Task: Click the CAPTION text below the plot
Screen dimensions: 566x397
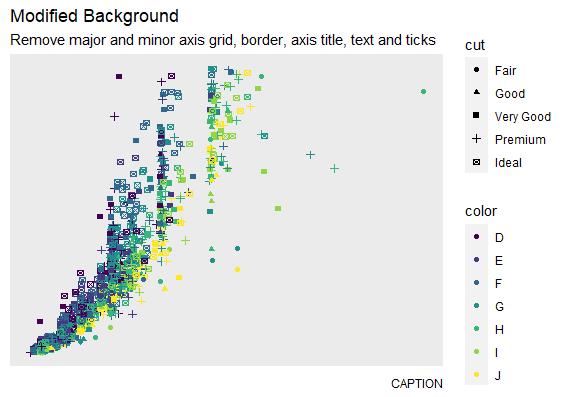Action: point(417,384)
